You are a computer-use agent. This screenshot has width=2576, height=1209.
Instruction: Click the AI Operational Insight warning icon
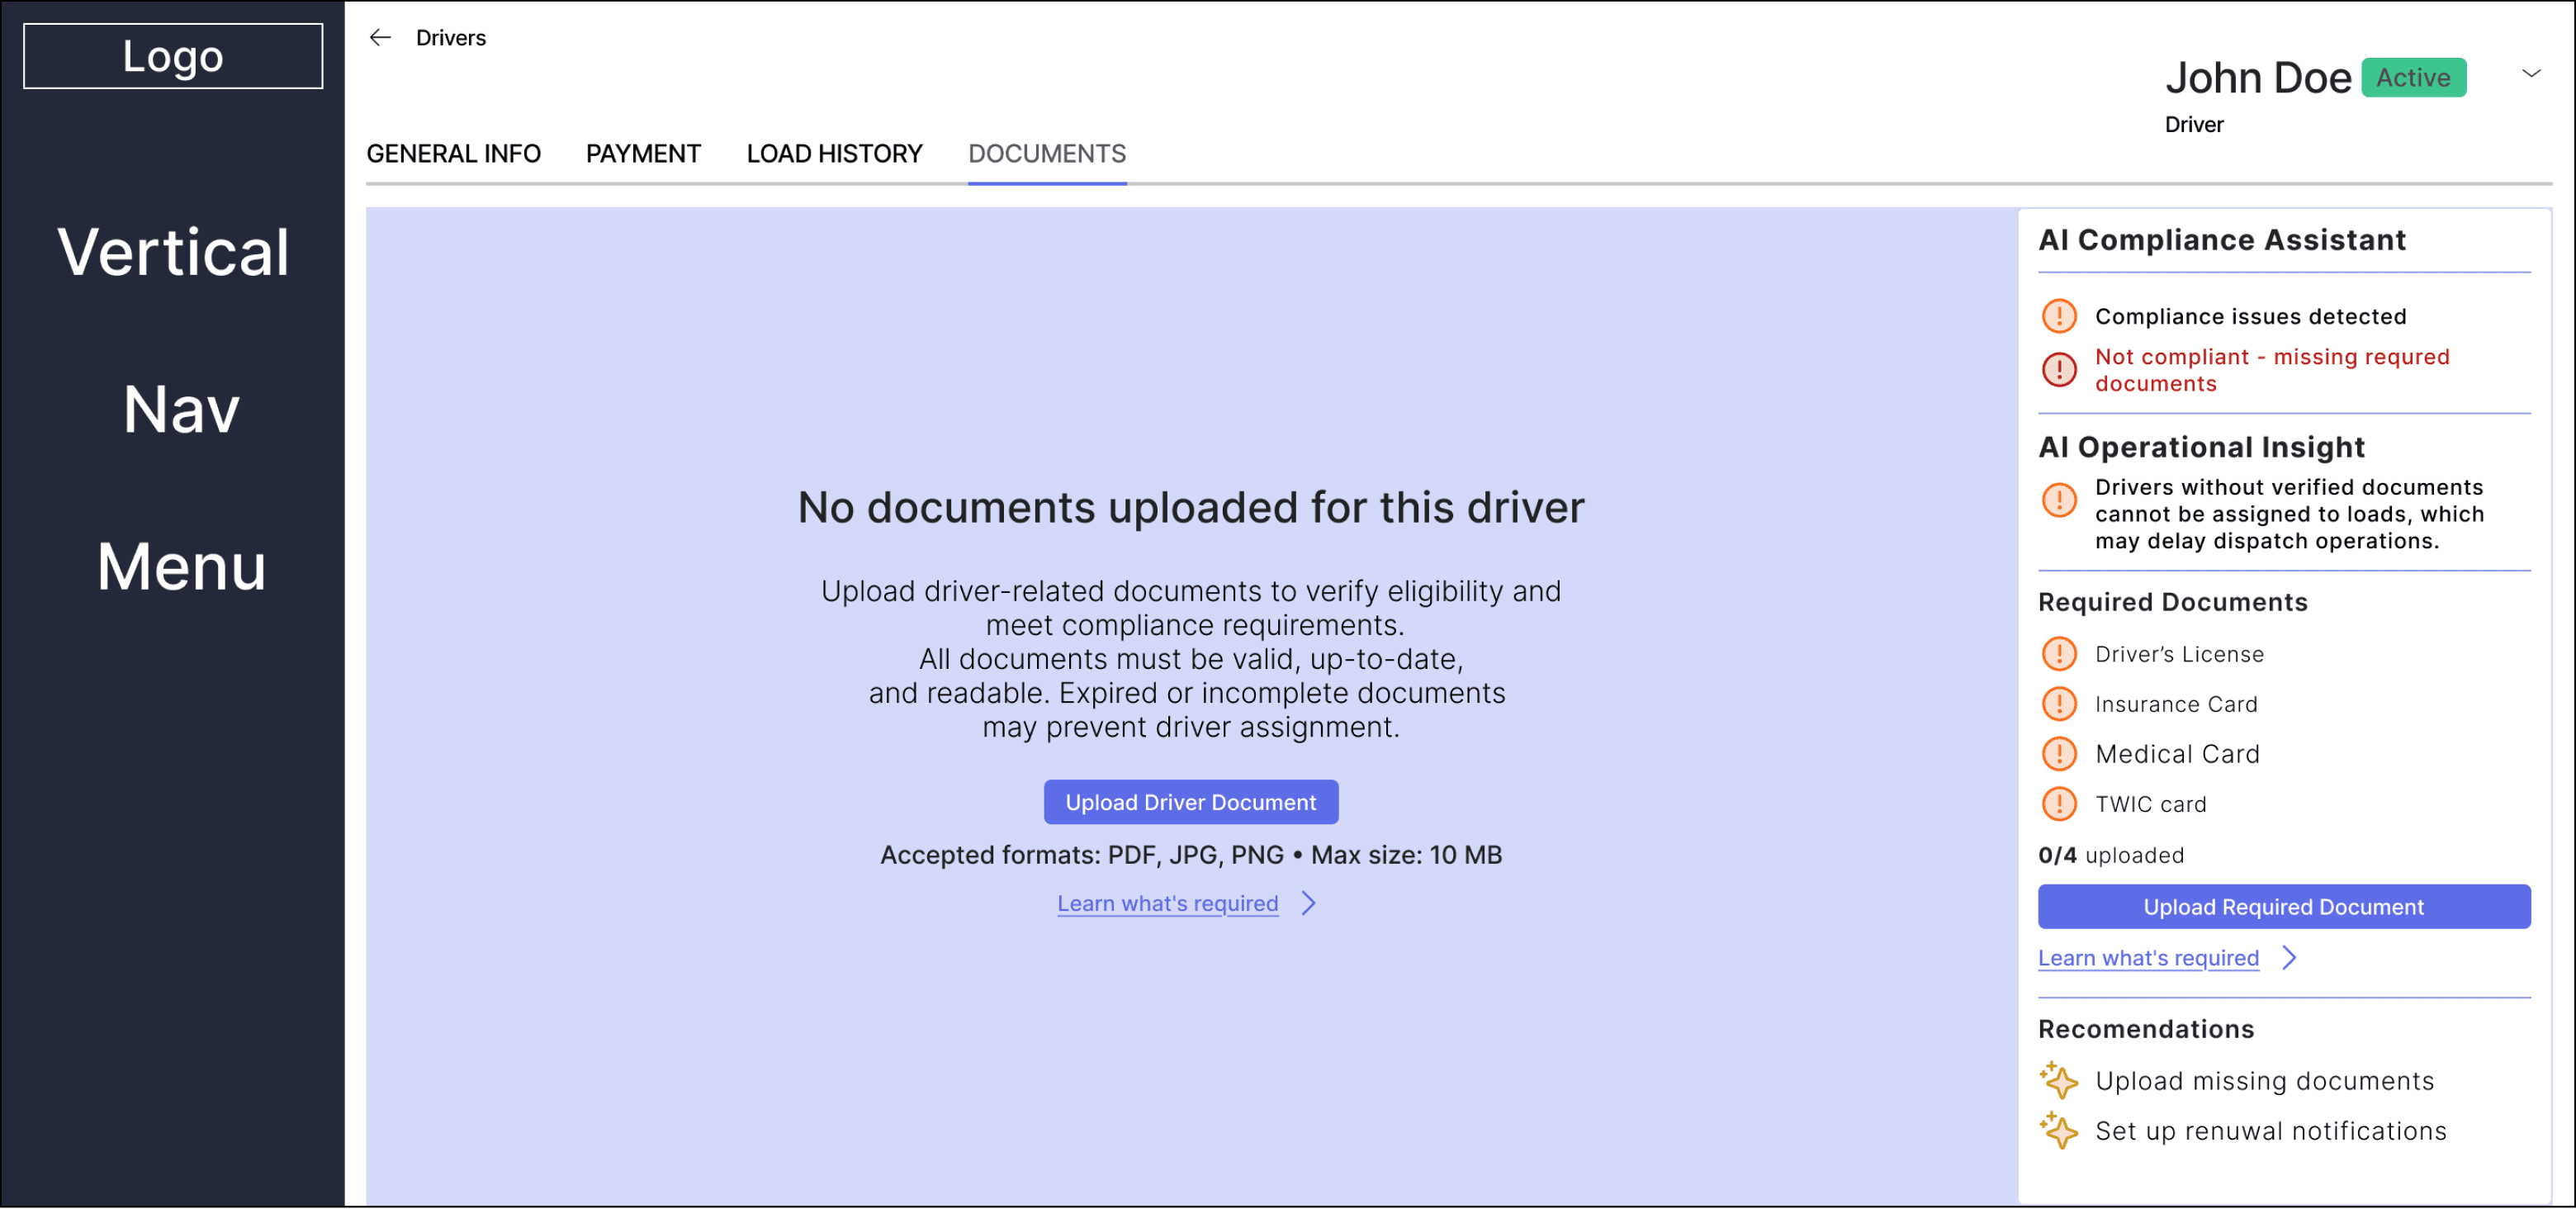coord(2059,499)
